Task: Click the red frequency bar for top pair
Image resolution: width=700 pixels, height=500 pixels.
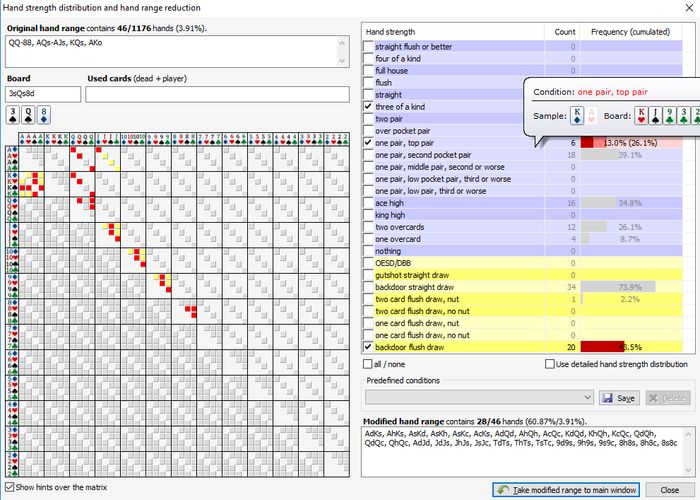Action: pyautogui.click(x=587, y=143)
